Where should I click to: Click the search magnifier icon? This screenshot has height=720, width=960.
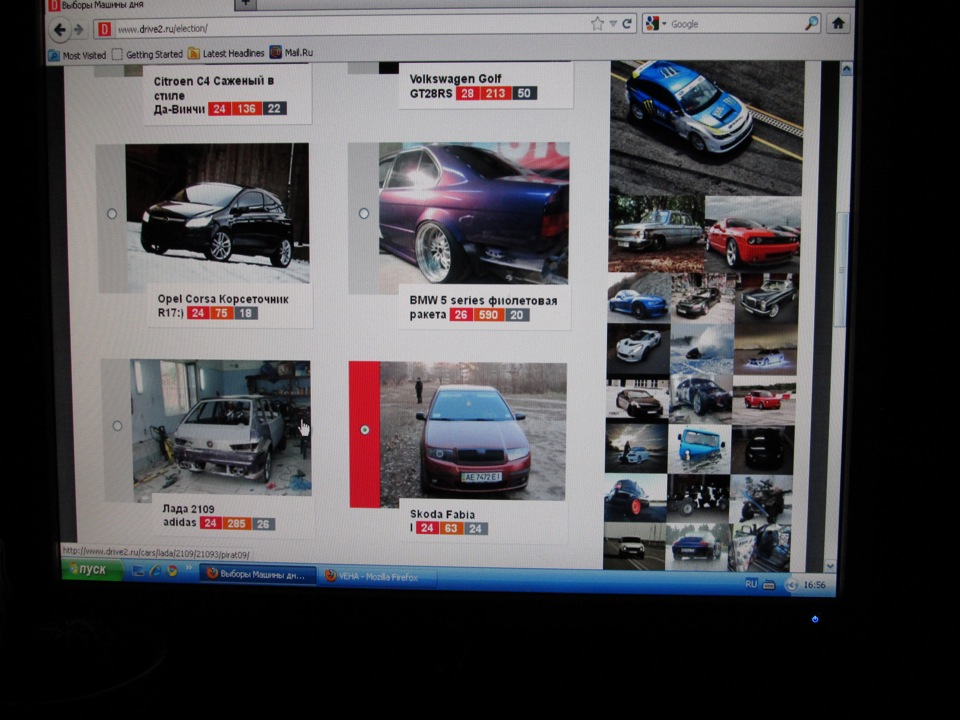point(811,23)
